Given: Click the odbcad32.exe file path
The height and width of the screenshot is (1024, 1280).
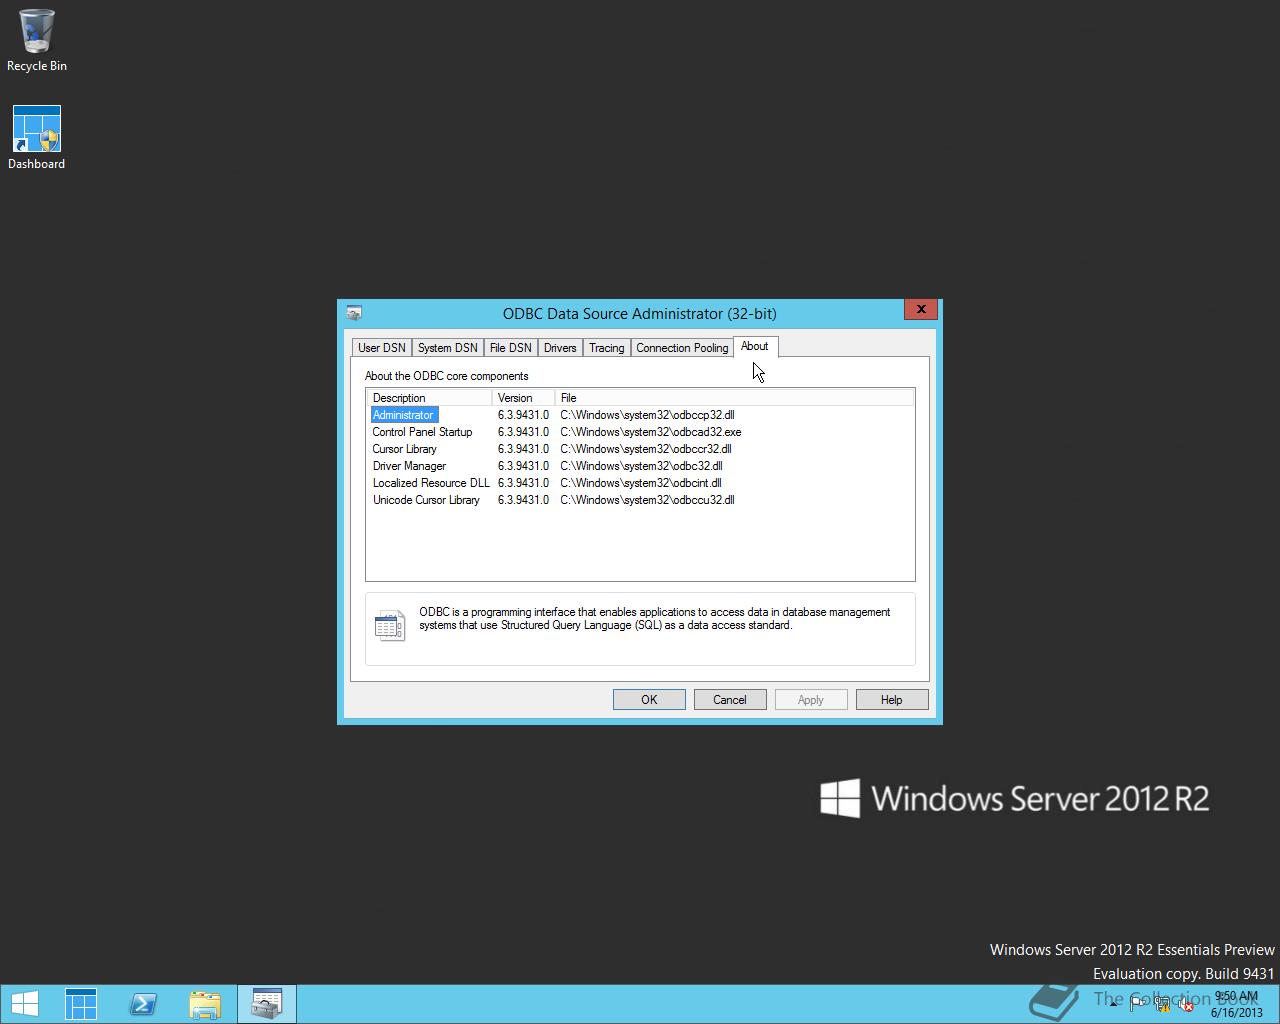Looking at the screenshot, I should 651,432.
